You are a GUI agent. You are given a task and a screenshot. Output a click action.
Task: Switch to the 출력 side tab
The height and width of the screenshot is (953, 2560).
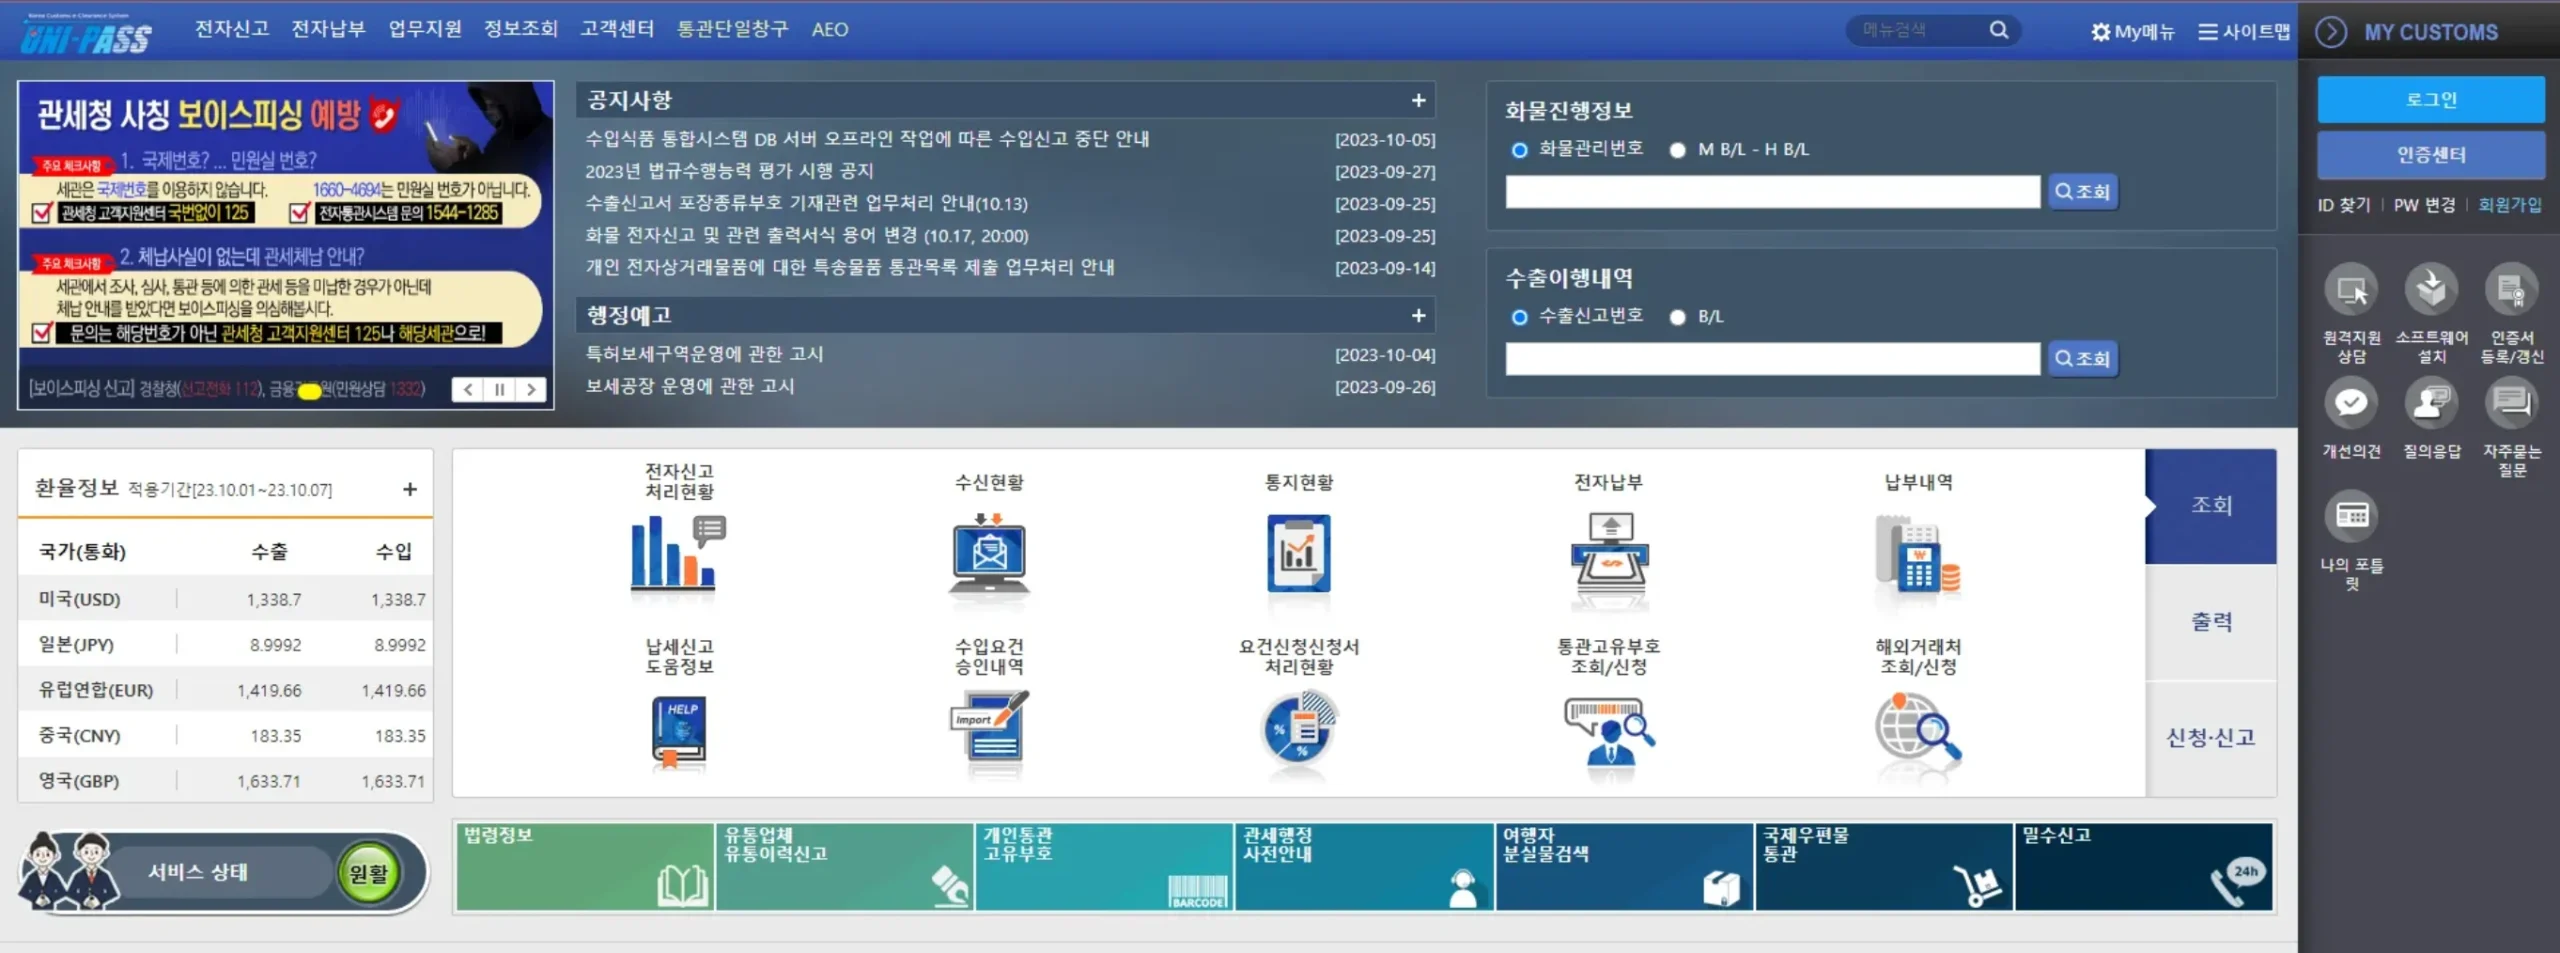(x=2211, y=621)
